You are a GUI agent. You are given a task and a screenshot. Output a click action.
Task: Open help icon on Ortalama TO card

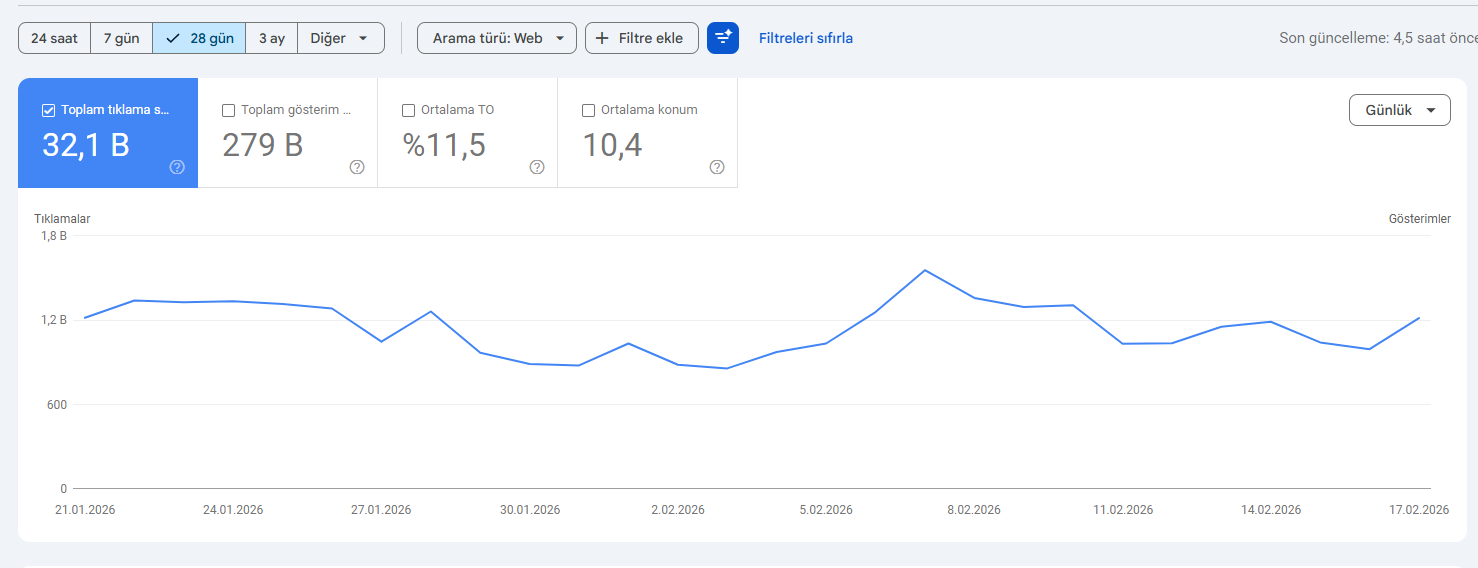[x=537, y=167]
